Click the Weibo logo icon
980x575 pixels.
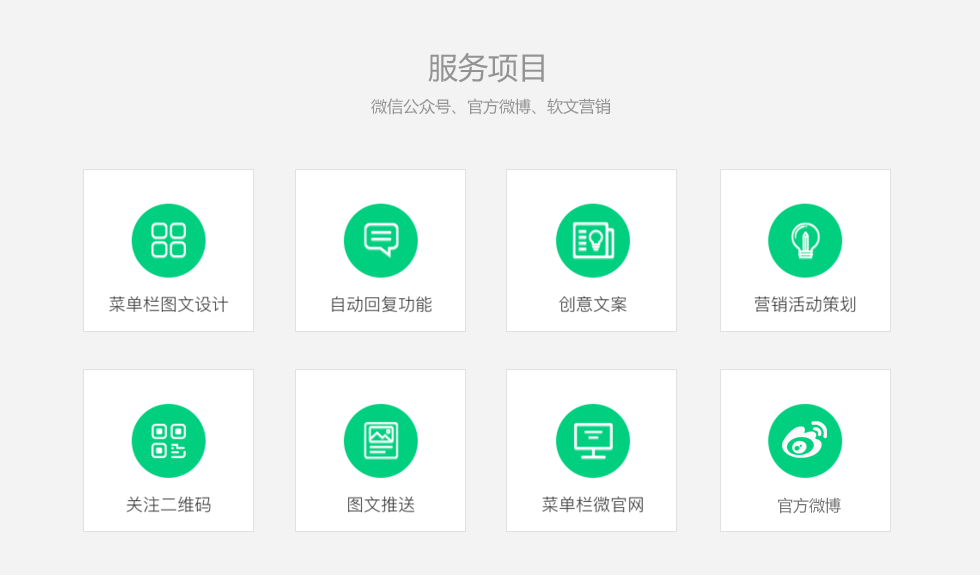[x=805, y=441]
